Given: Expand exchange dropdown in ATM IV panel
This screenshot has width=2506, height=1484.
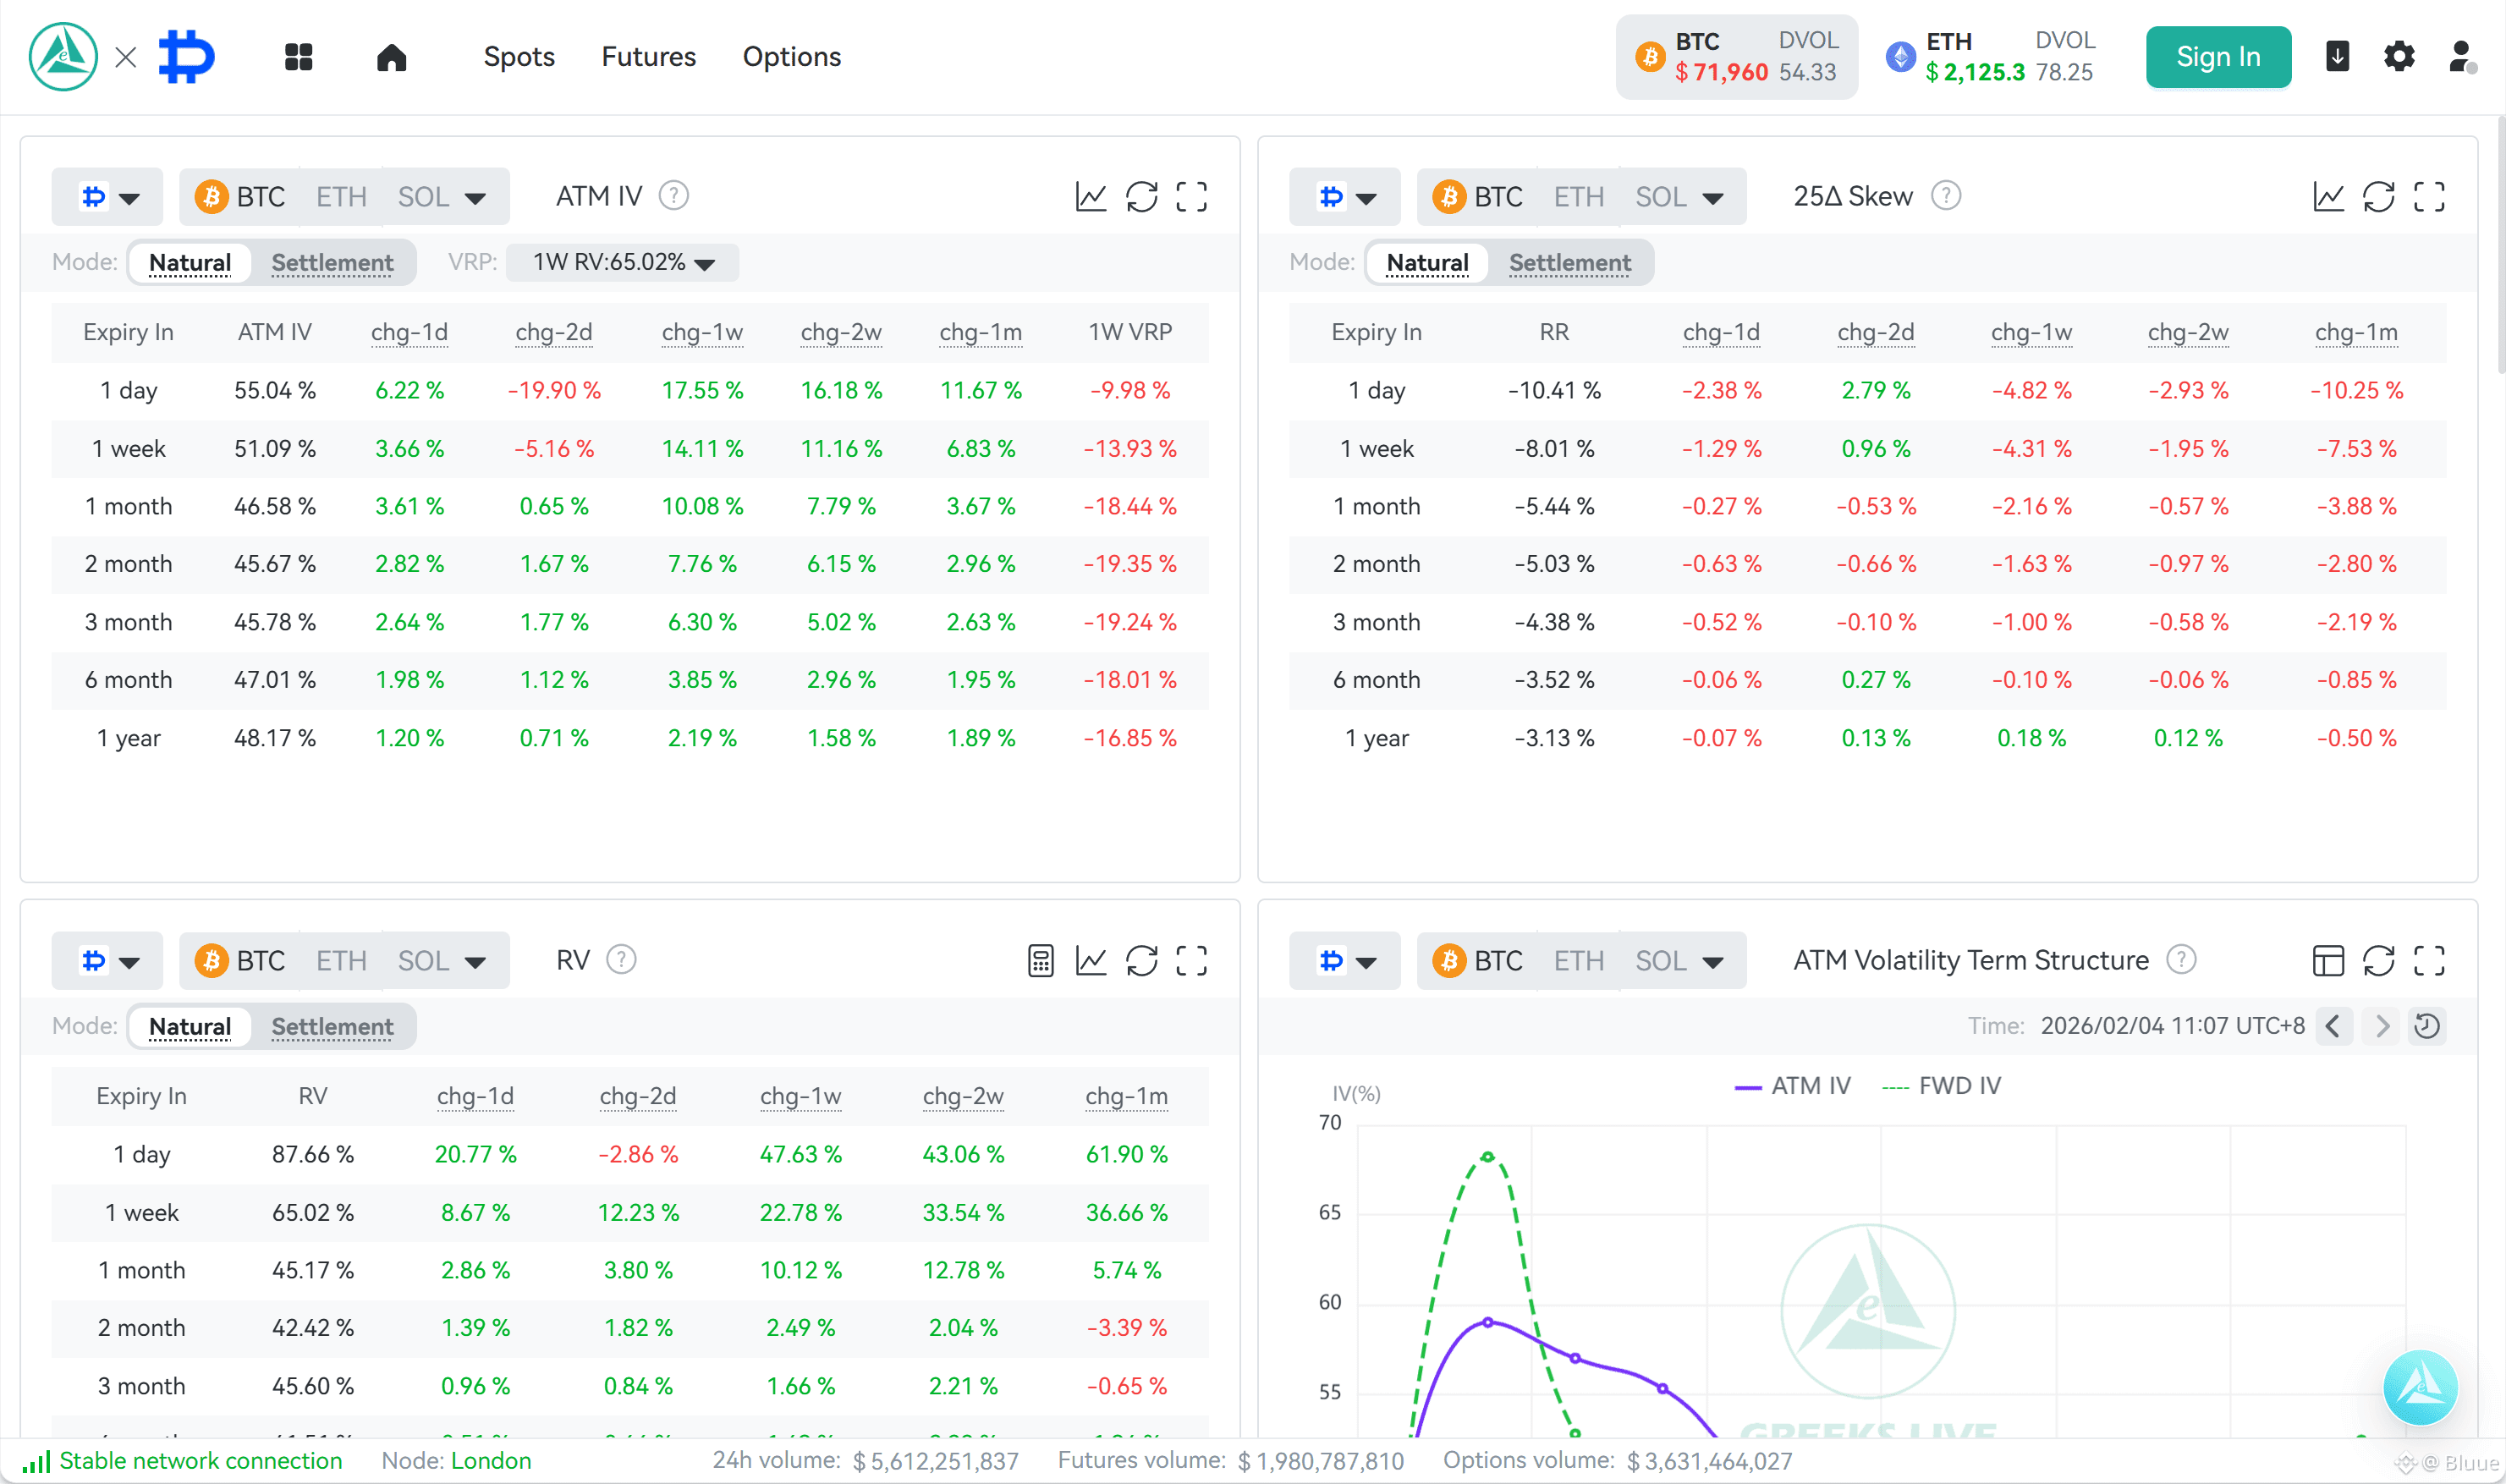Looking at the screenshot, I should (108, 197).
